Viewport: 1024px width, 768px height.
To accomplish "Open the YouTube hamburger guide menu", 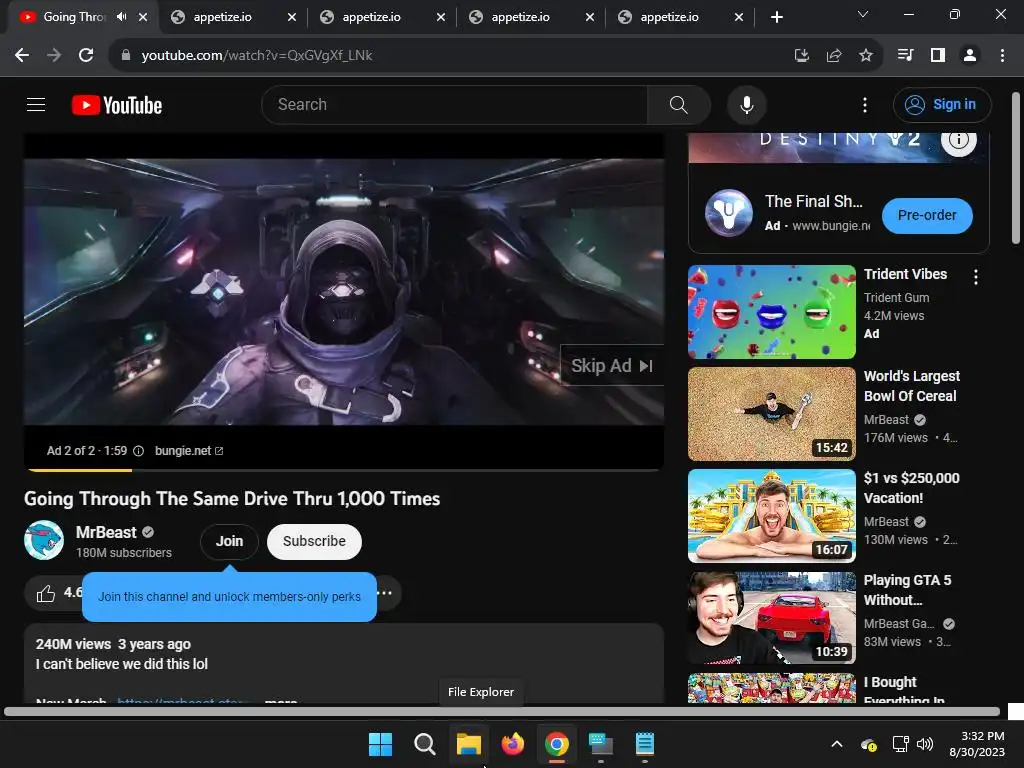I will coord(36,104).
